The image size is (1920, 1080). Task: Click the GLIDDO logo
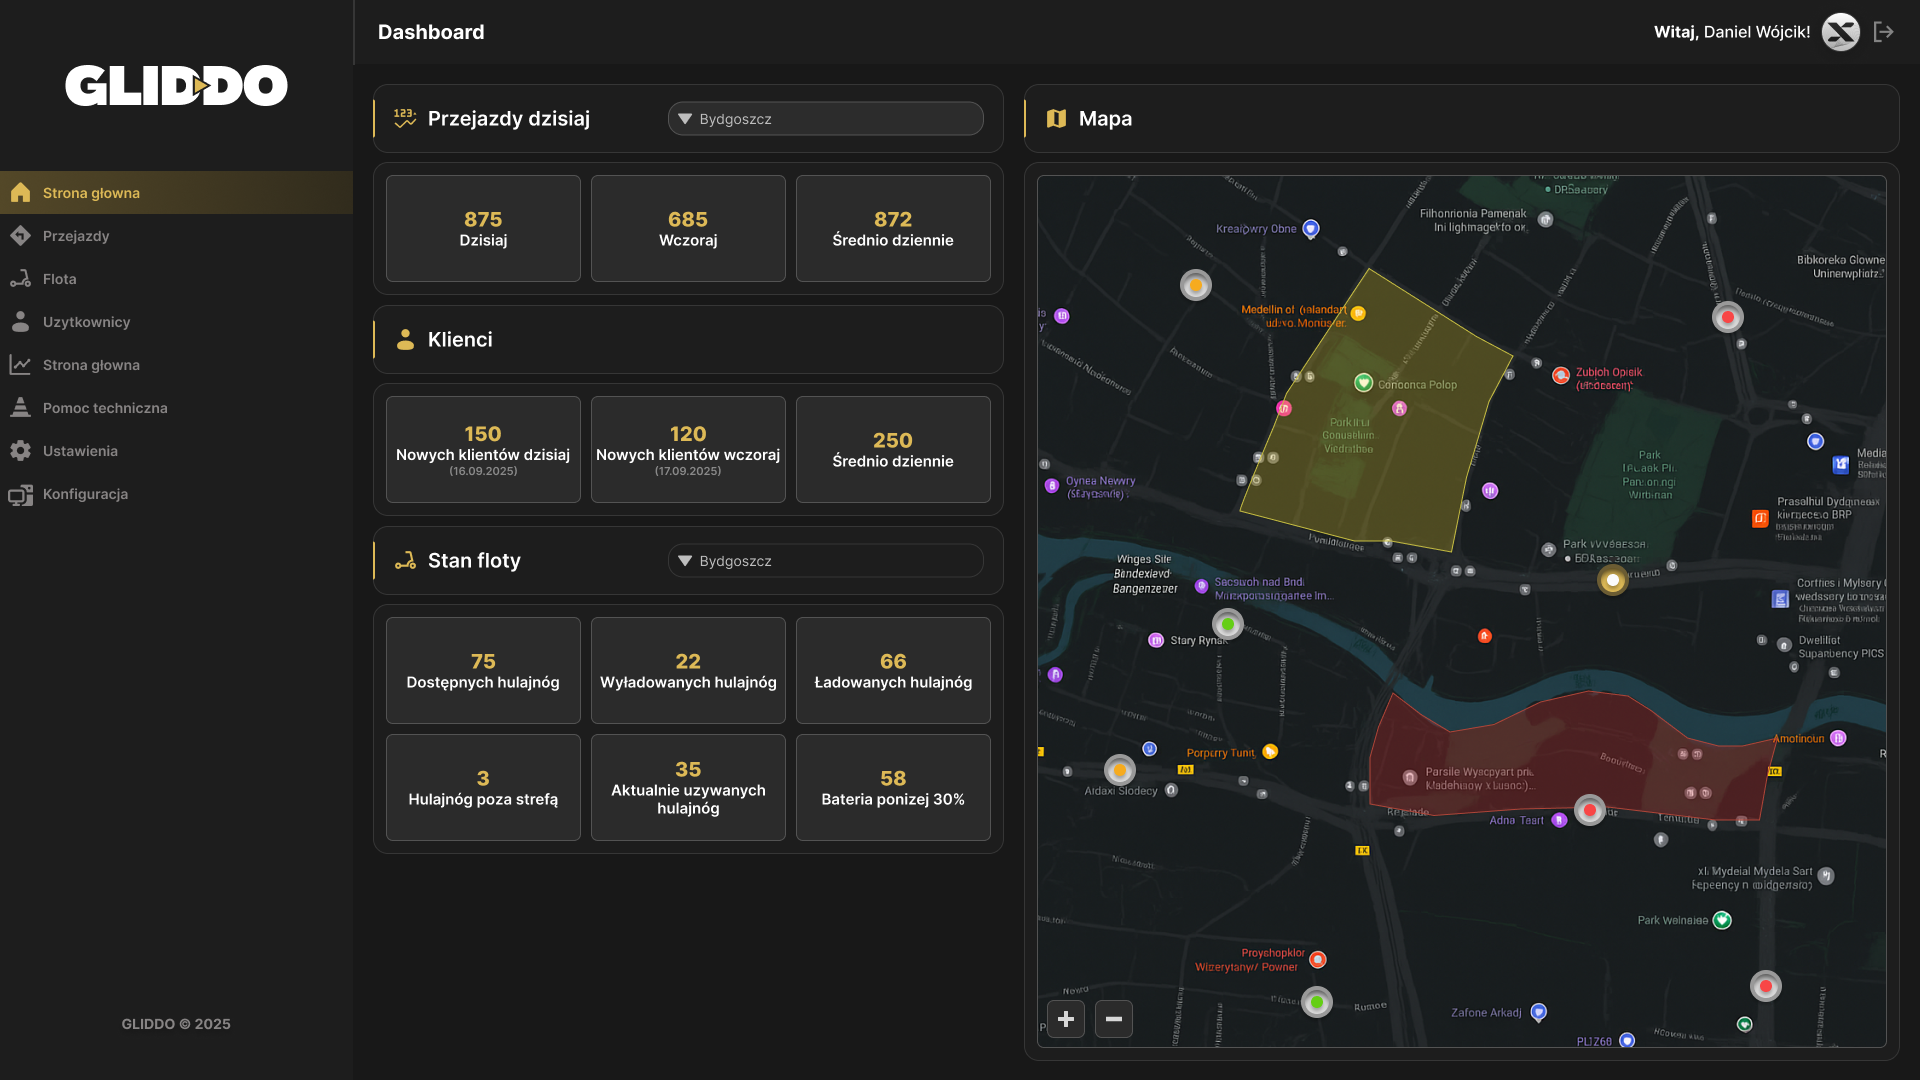pyautogui.click(x=176, y=86)
